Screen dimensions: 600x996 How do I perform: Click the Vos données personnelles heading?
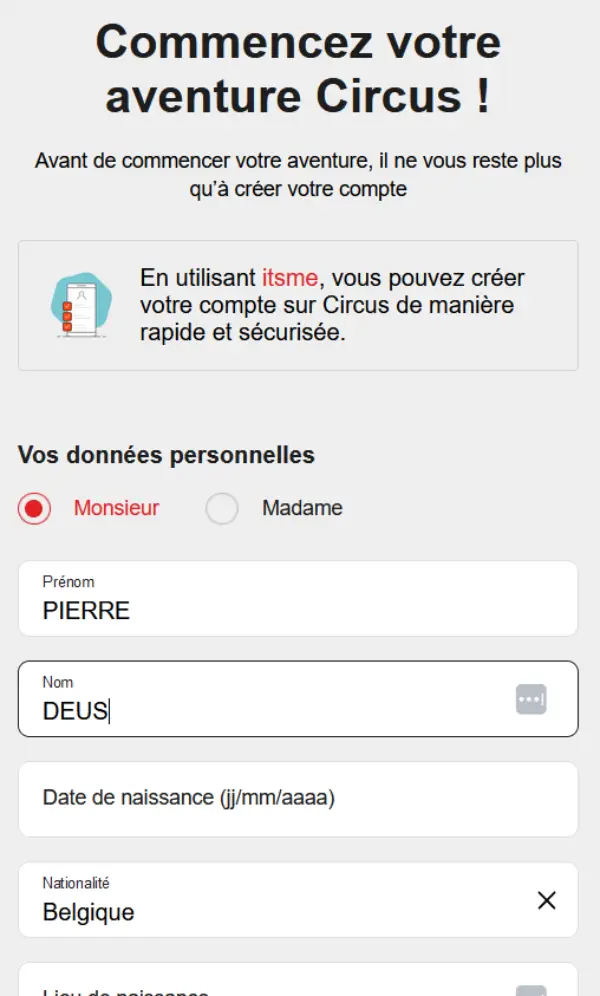point(165,455)
